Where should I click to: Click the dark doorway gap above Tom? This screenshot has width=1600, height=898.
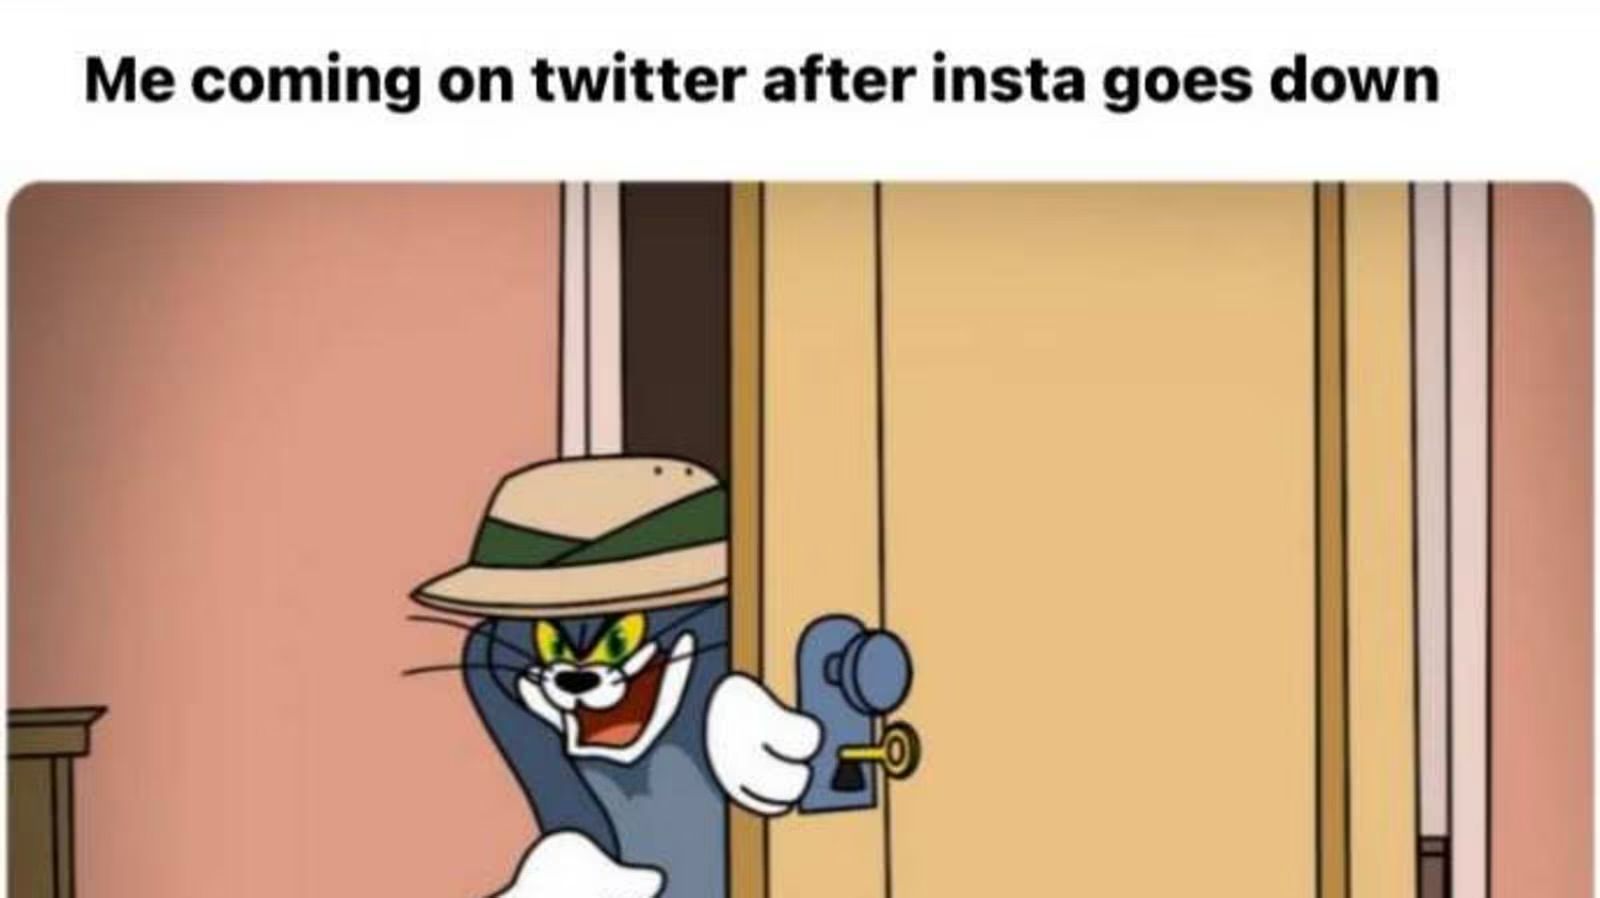674,320
